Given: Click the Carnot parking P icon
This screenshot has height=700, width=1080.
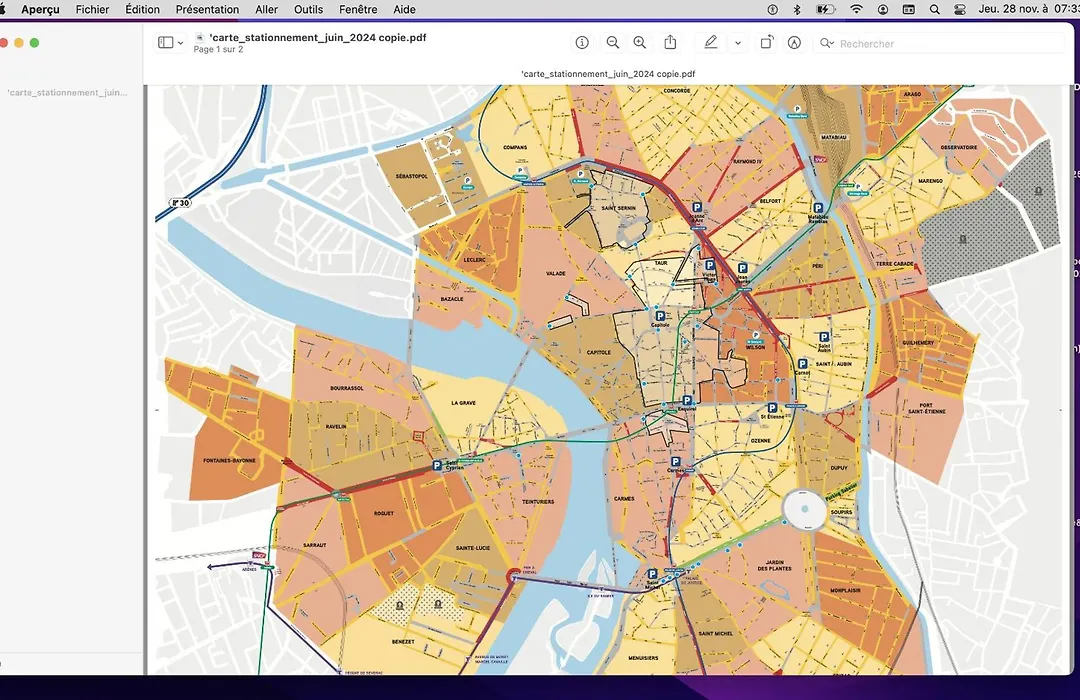Looking at the screenshot, I should coord(802,364).
